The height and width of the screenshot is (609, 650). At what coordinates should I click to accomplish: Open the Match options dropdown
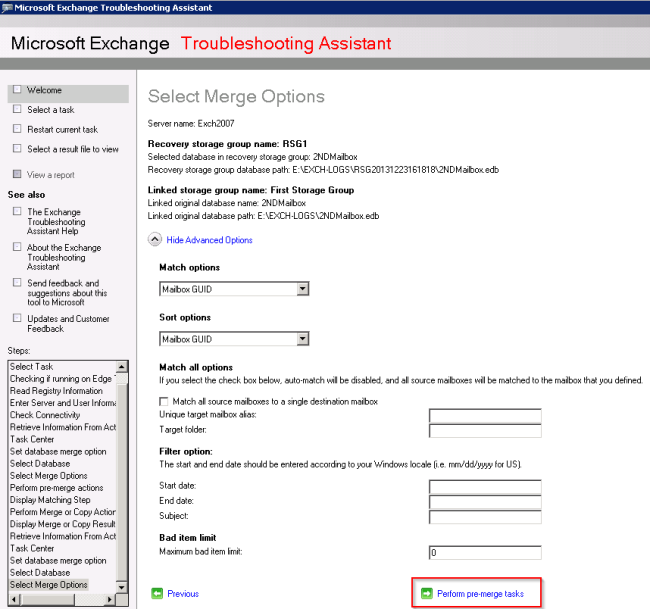click(x=302, y=289)
